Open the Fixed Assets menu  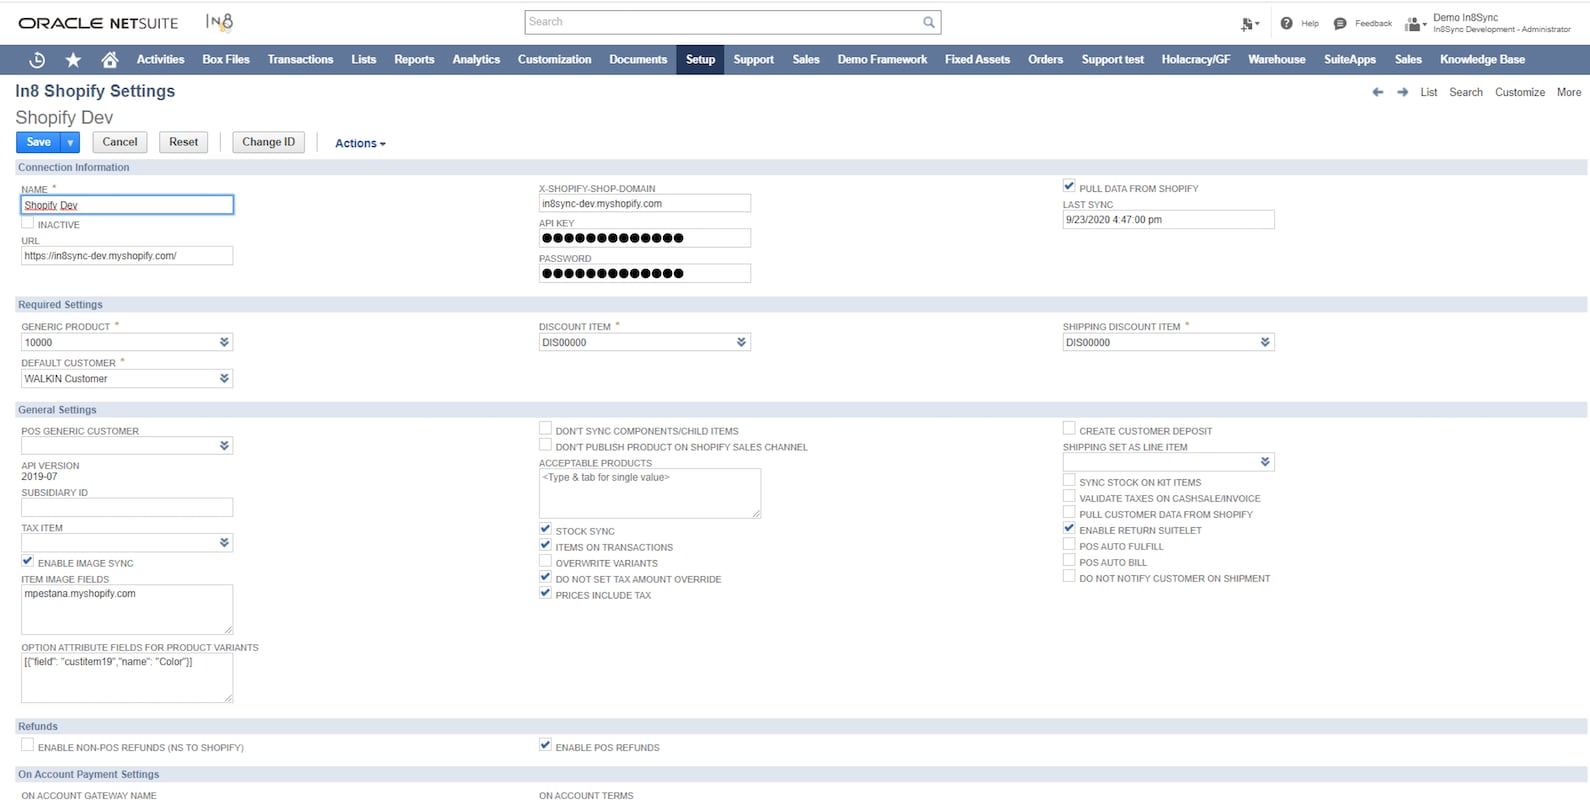click(977, 60)
